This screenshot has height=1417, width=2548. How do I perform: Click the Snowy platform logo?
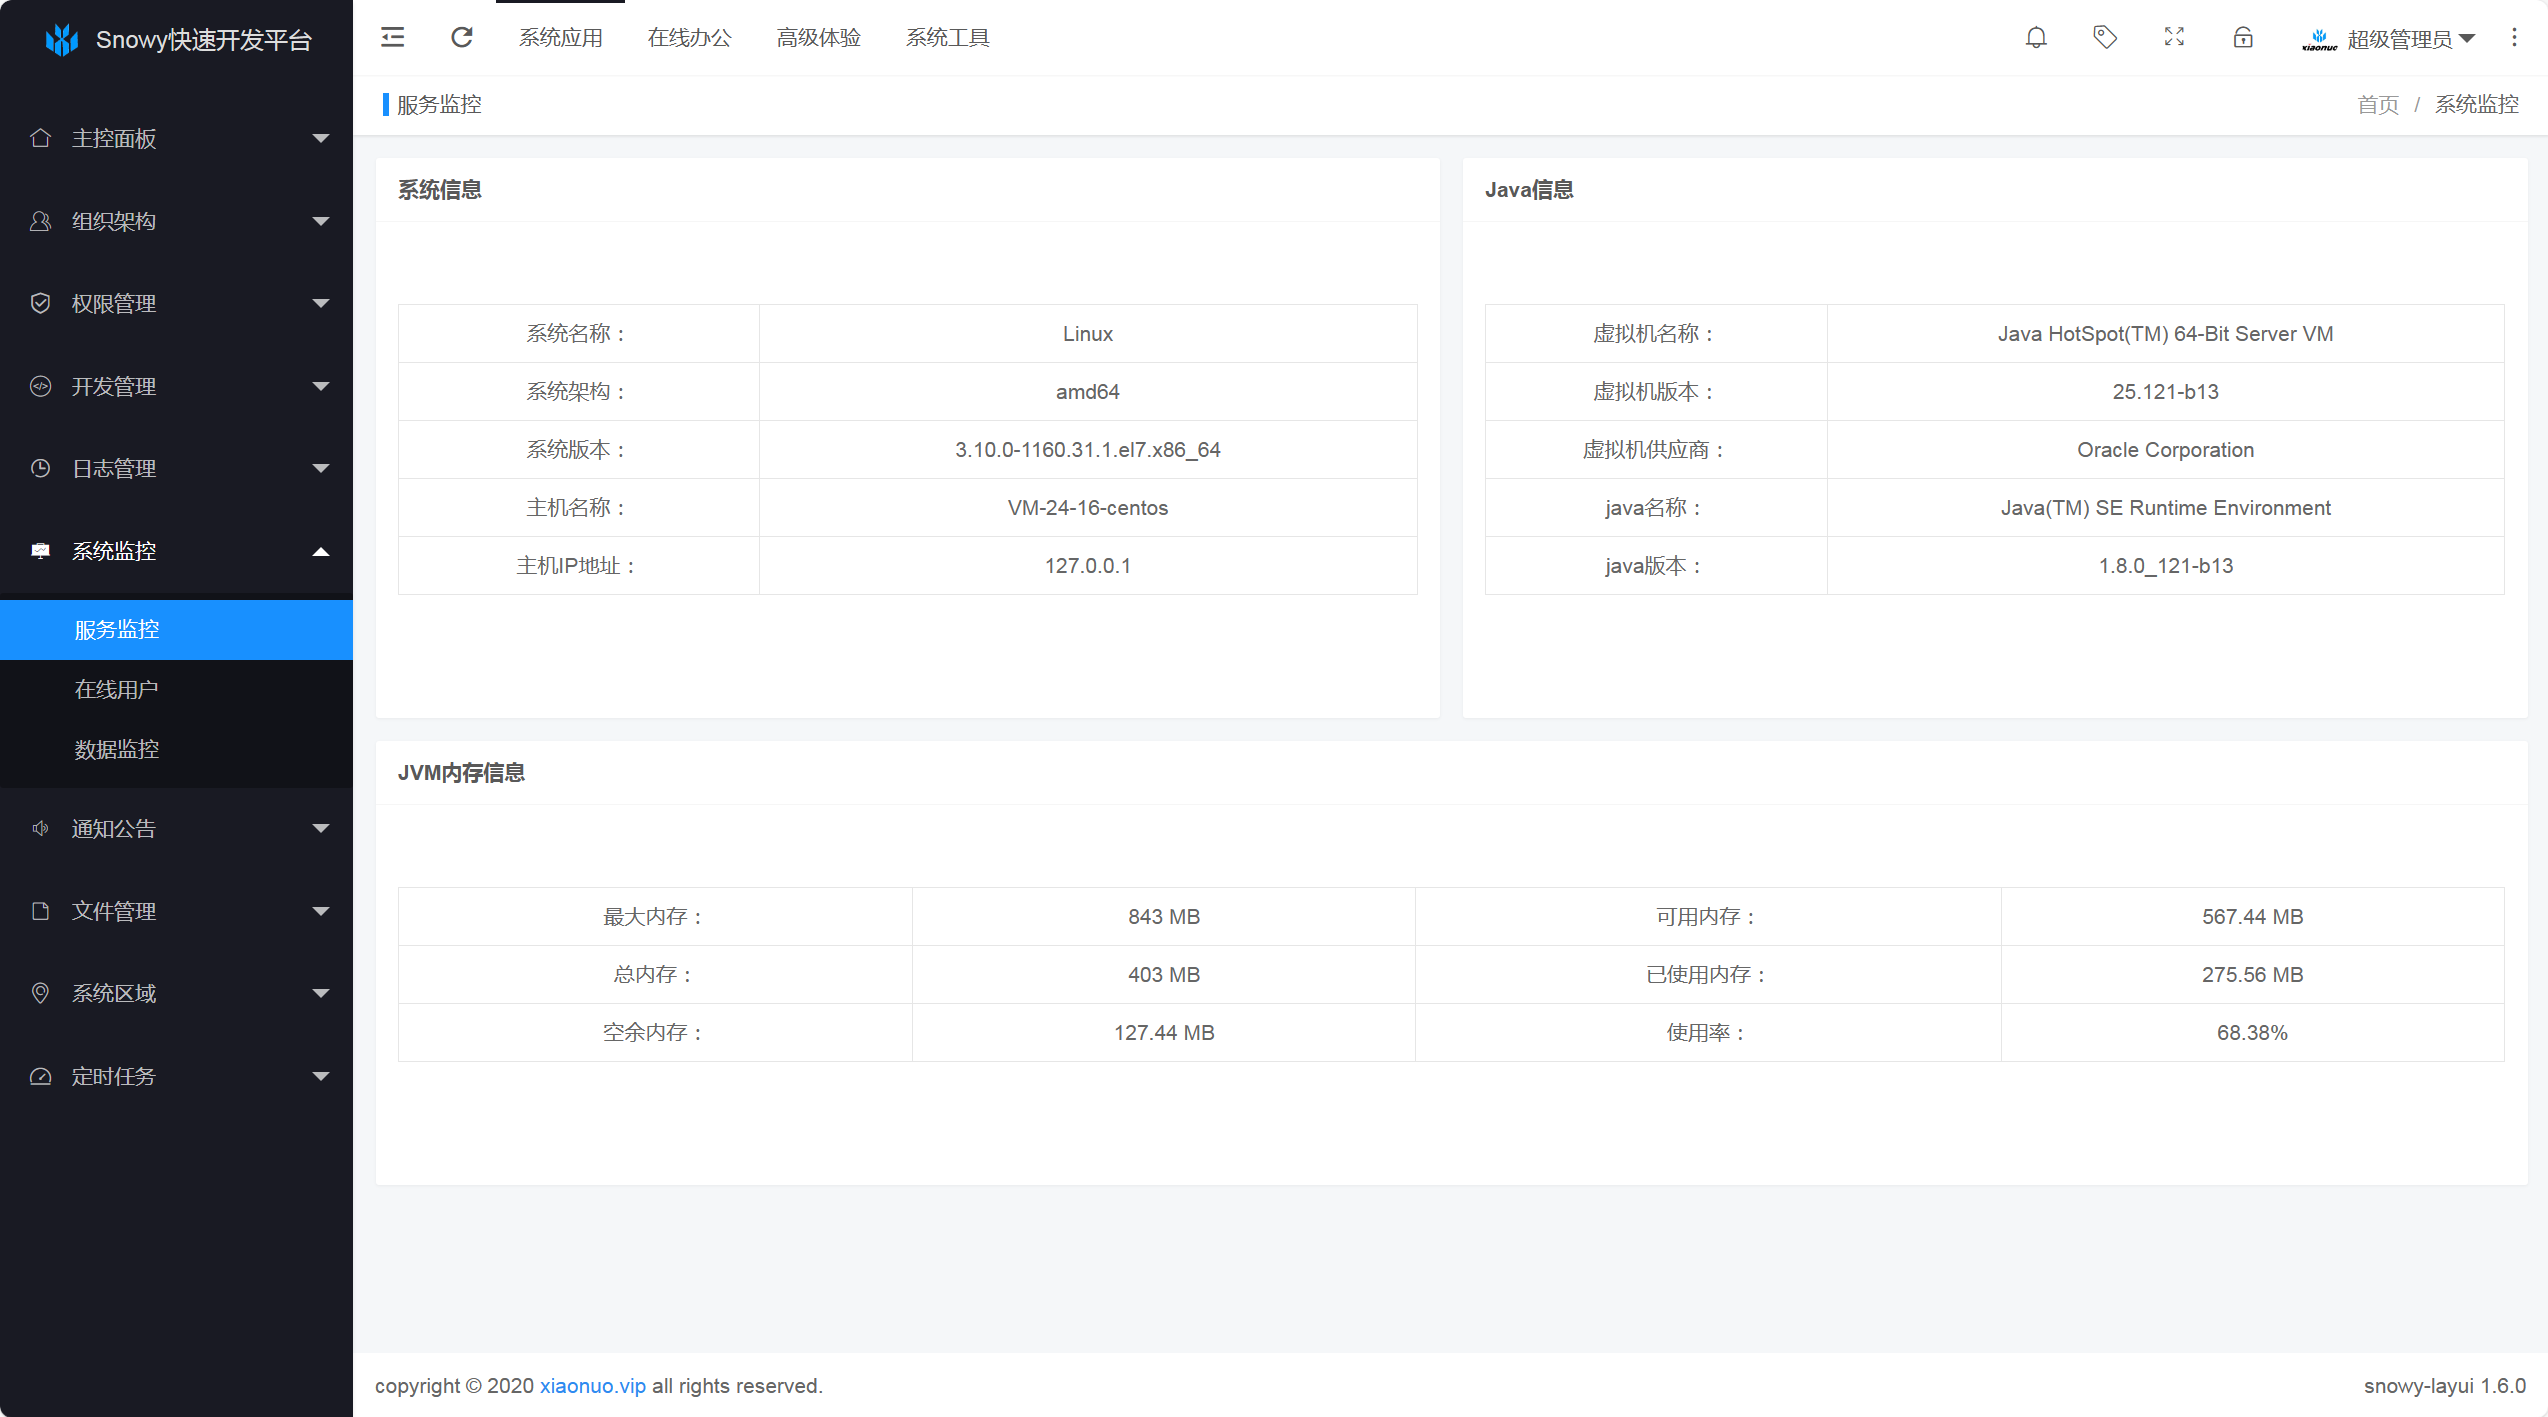(62, 40)
